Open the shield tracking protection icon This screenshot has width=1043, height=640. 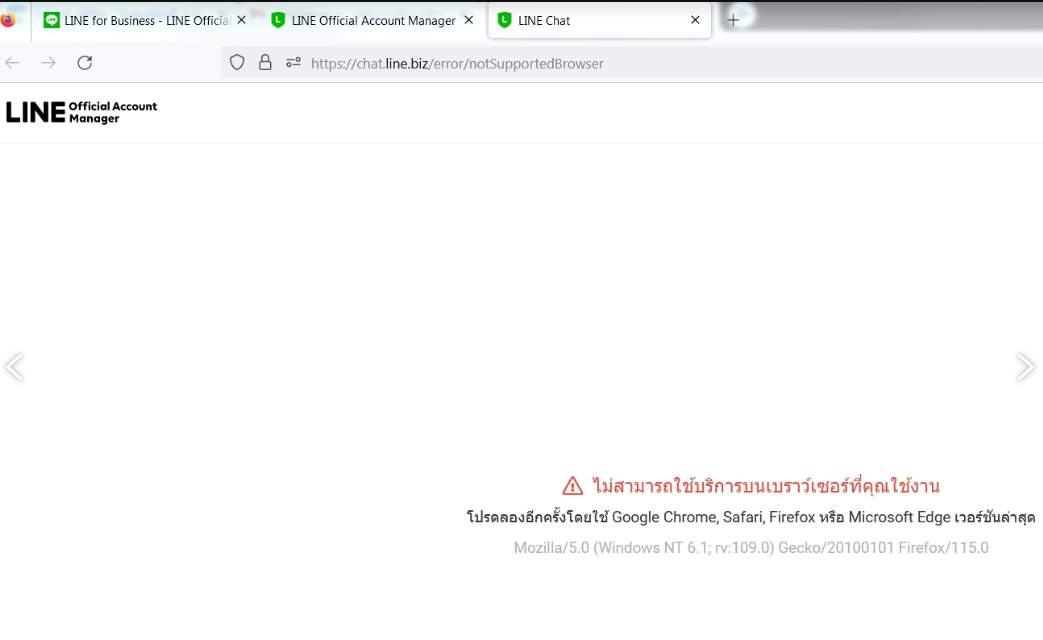[x=237, y=63]
